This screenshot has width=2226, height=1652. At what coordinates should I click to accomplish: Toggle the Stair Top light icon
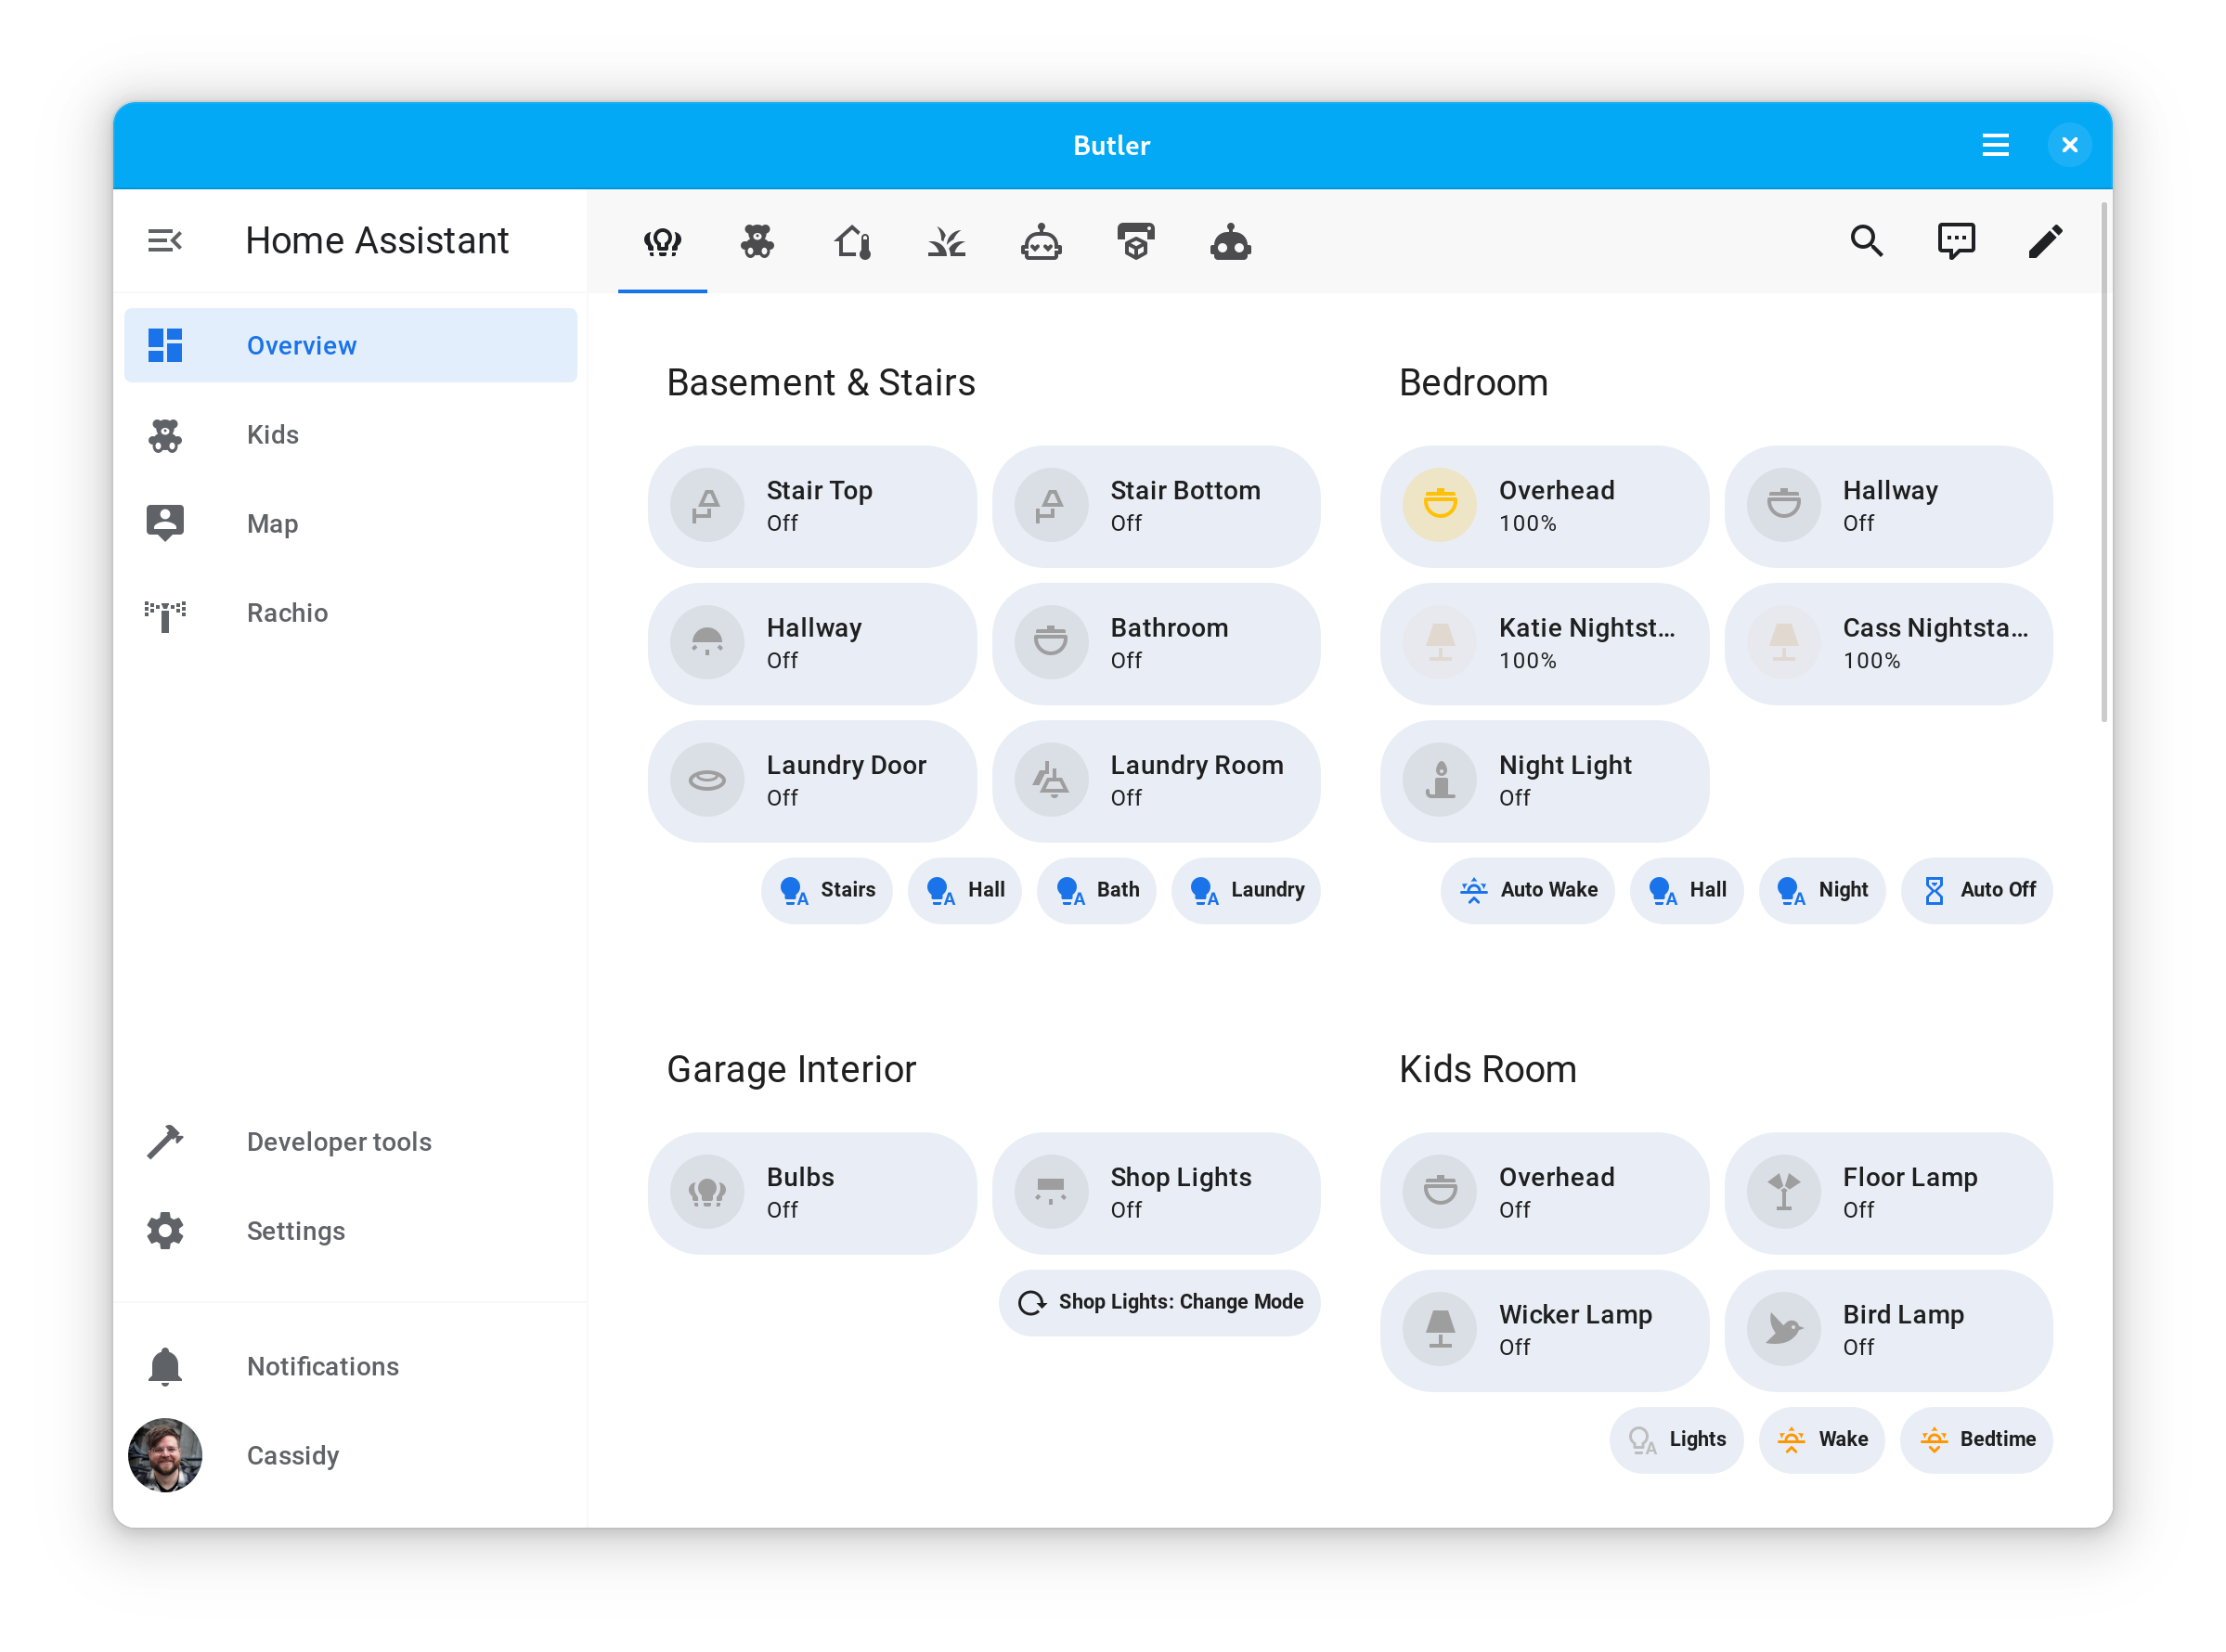[707, 505]
